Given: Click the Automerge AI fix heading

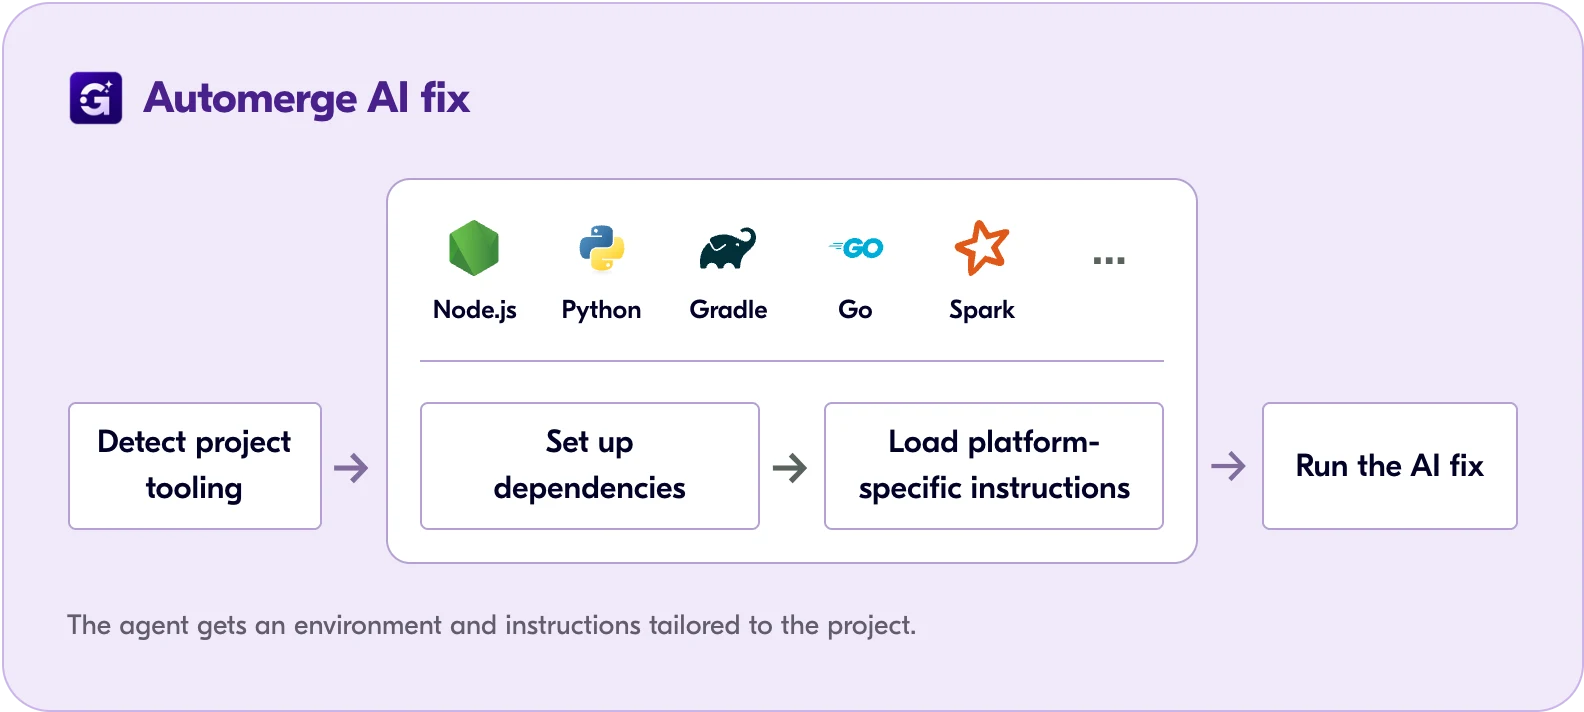Looking at the screenshot, I should [307, 98].
